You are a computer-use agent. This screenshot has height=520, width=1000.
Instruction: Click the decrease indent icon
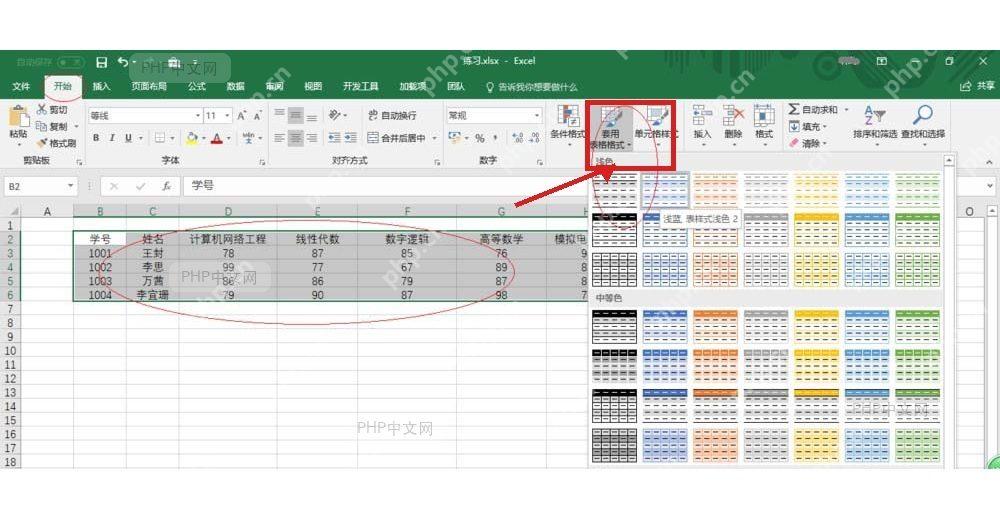pyautogui.click(x=334, y=137)
